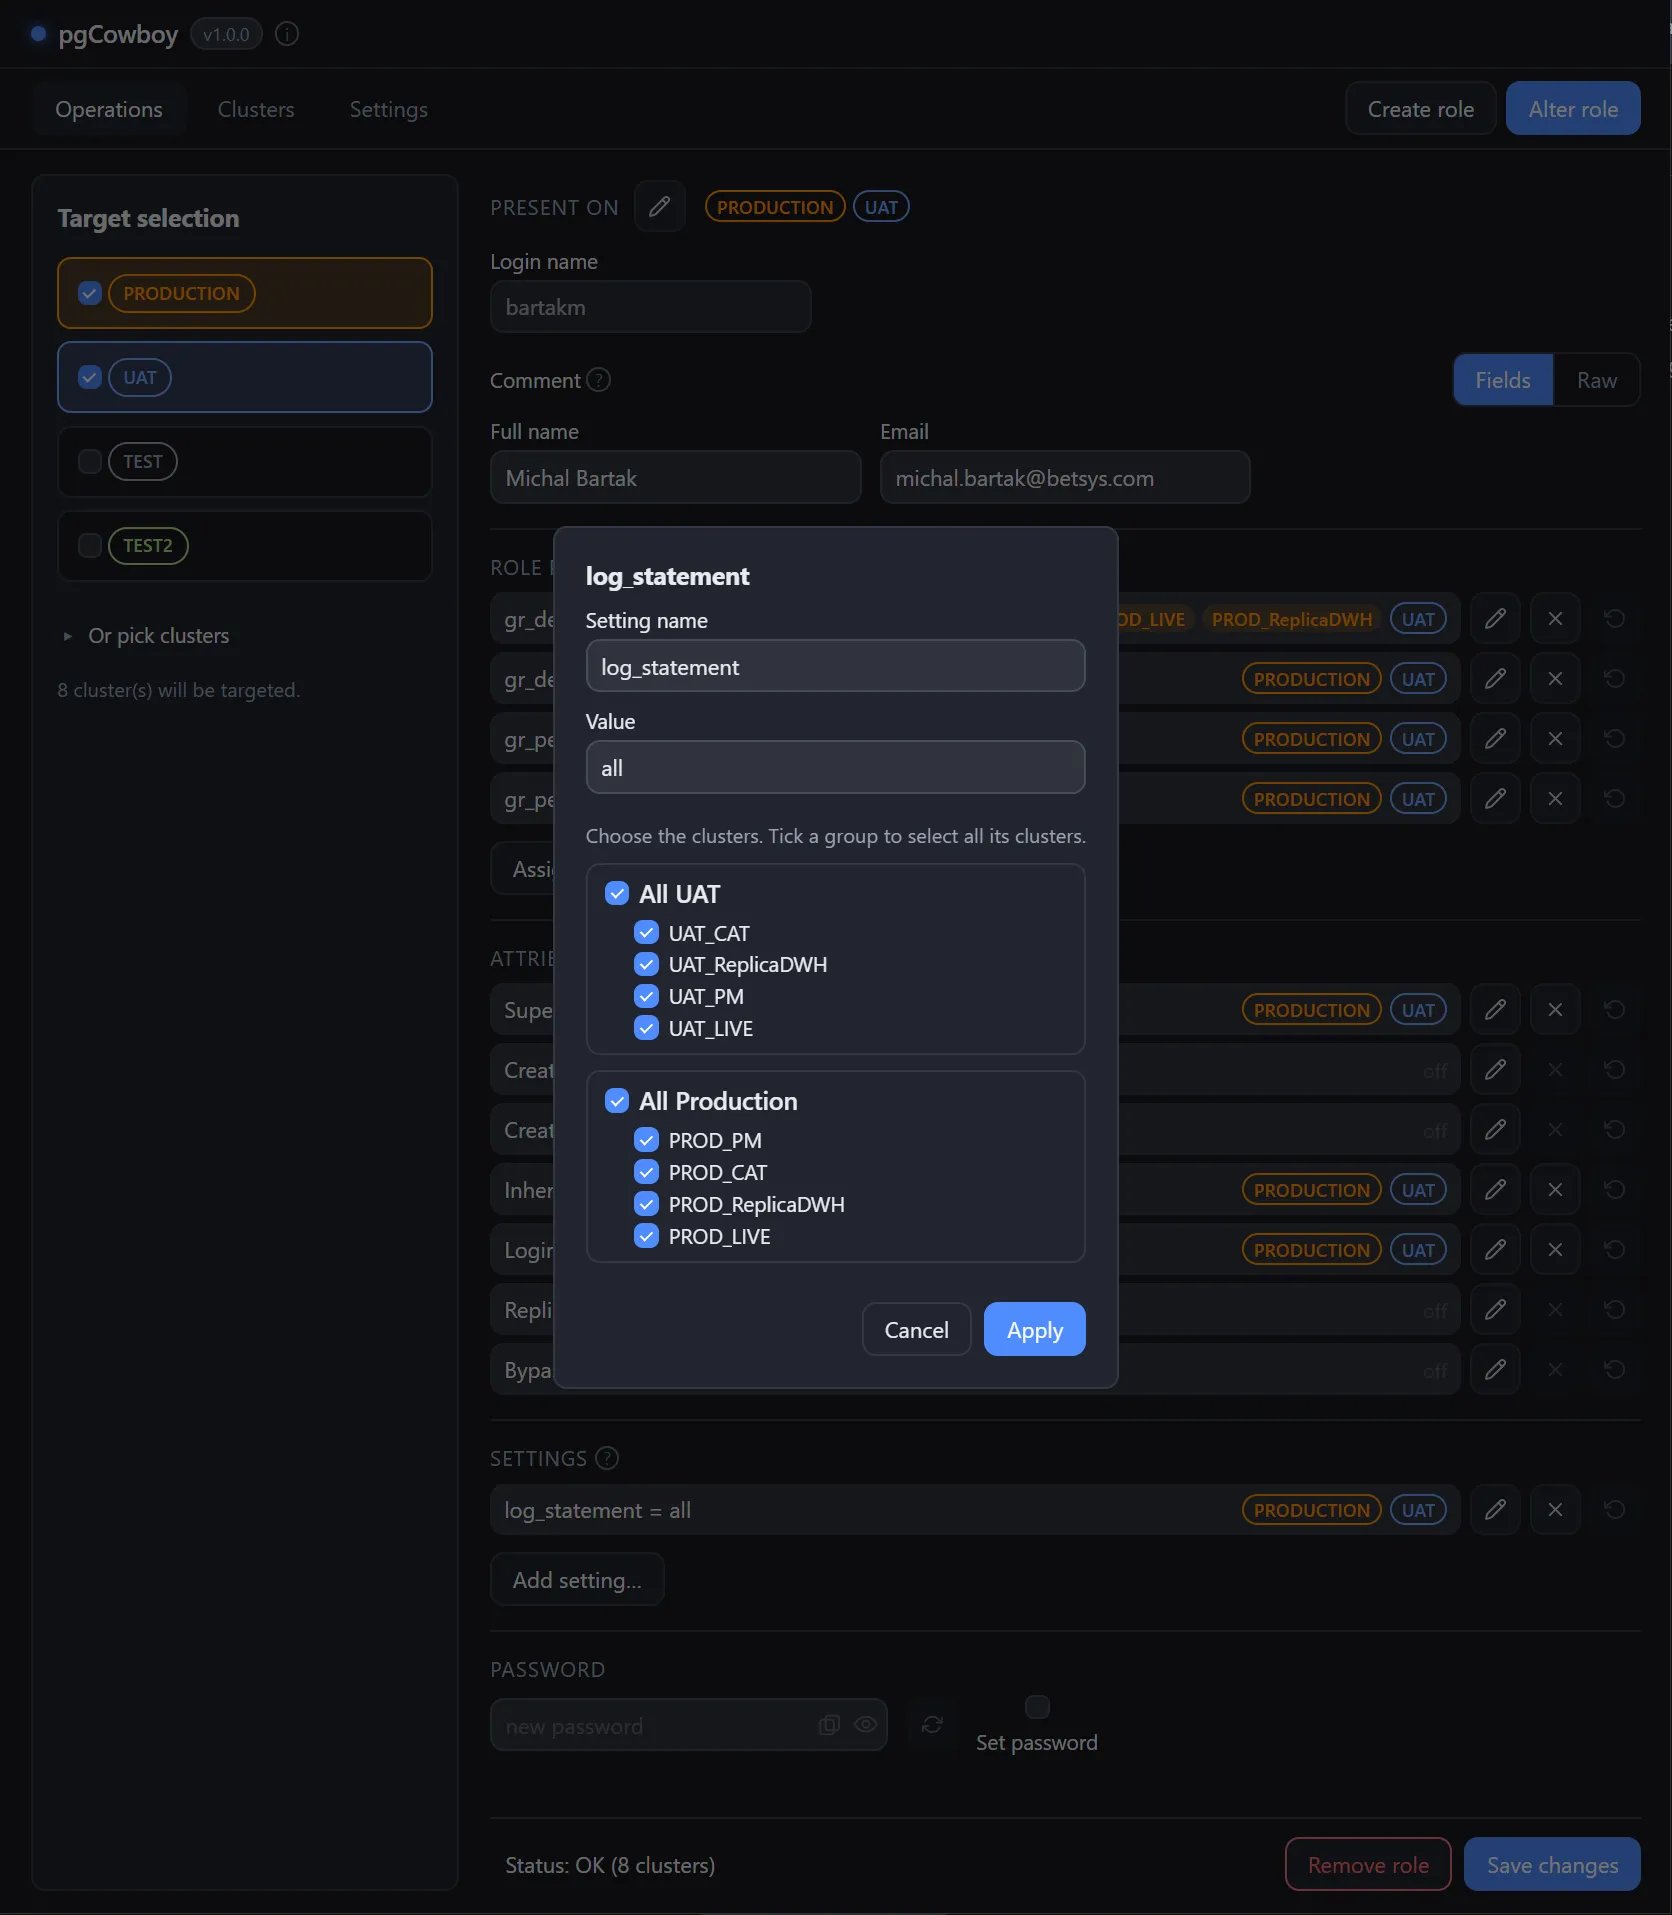Clear the Superuser attribute row with X
This screenshot has height=1915, width=1672.
[1555, 1010]
